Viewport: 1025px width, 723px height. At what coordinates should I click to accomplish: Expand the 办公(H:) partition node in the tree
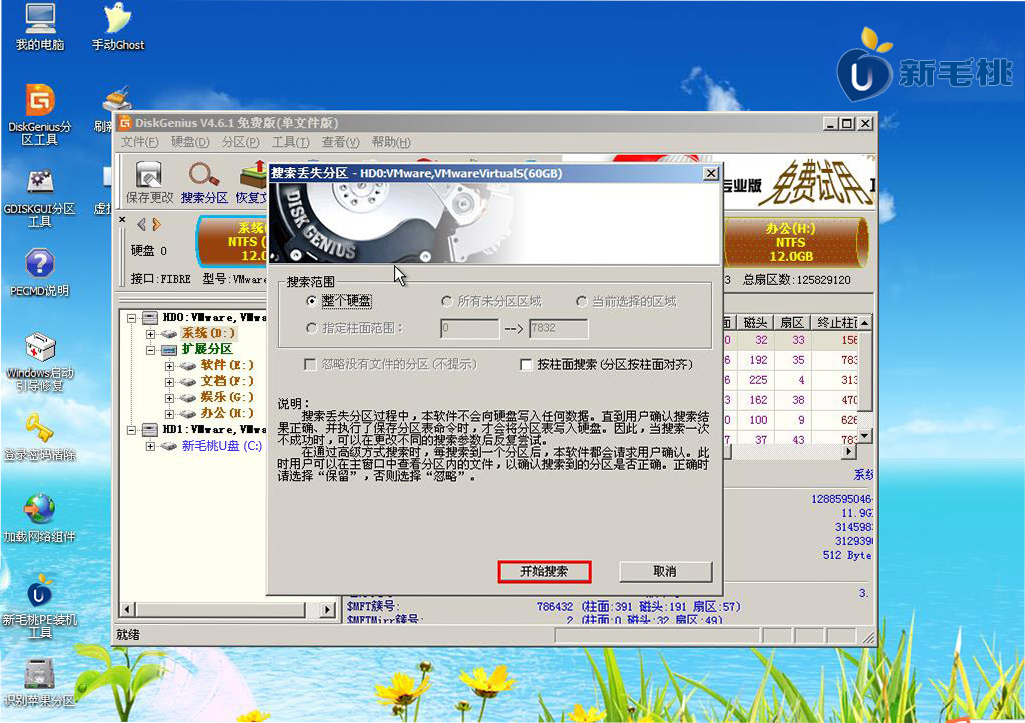169,414
